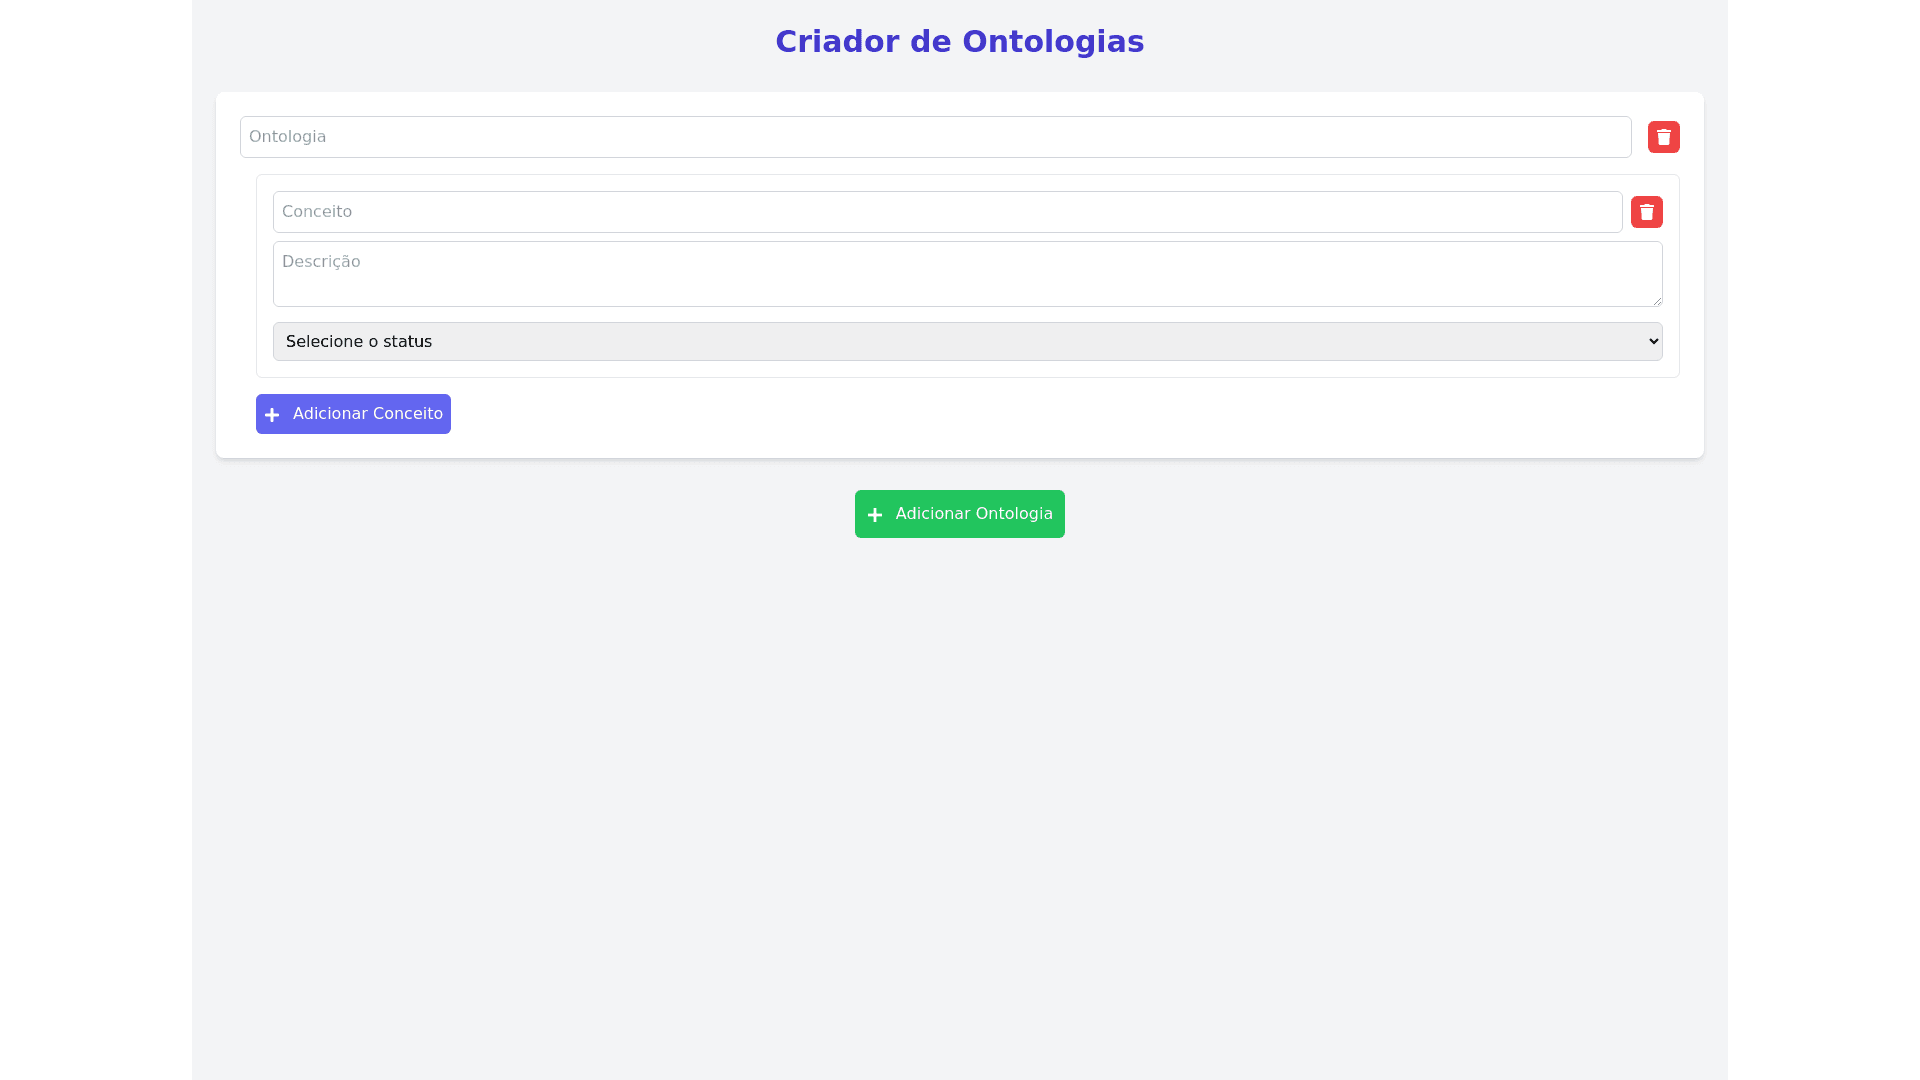Remove the concept via its red trash icon

[1646, 212]
